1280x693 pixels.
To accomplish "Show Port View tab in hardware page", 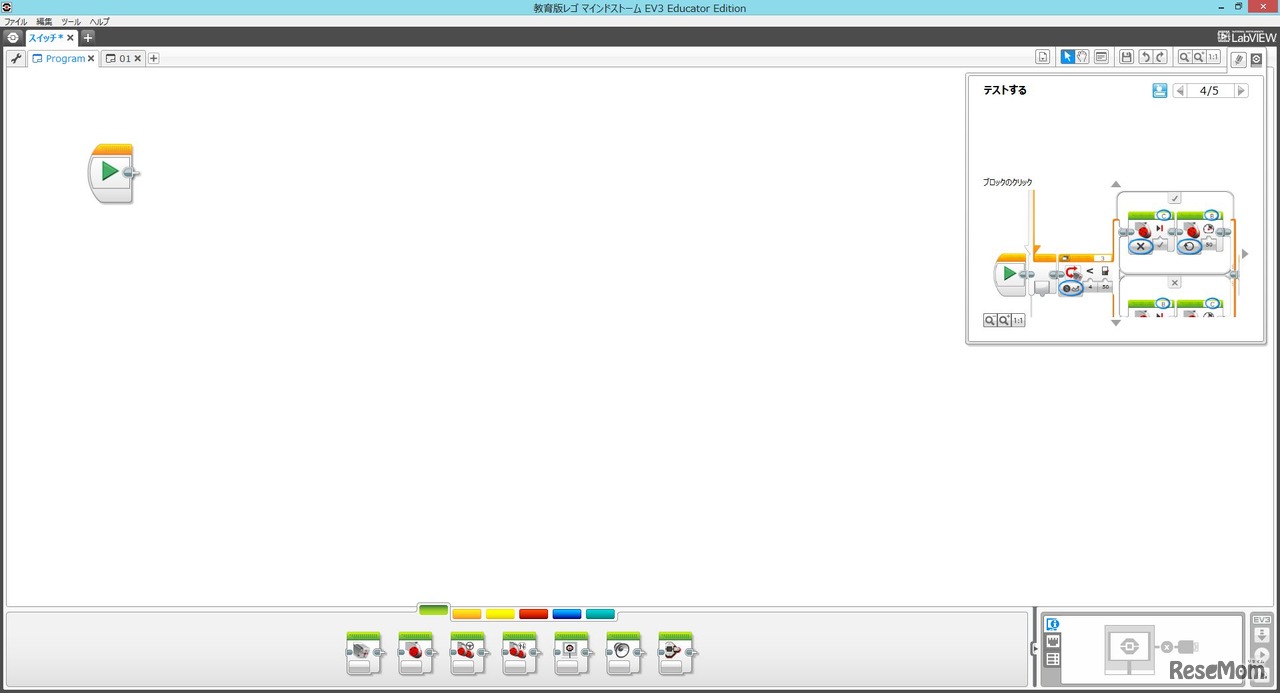I will click(x=1052, y=641).
